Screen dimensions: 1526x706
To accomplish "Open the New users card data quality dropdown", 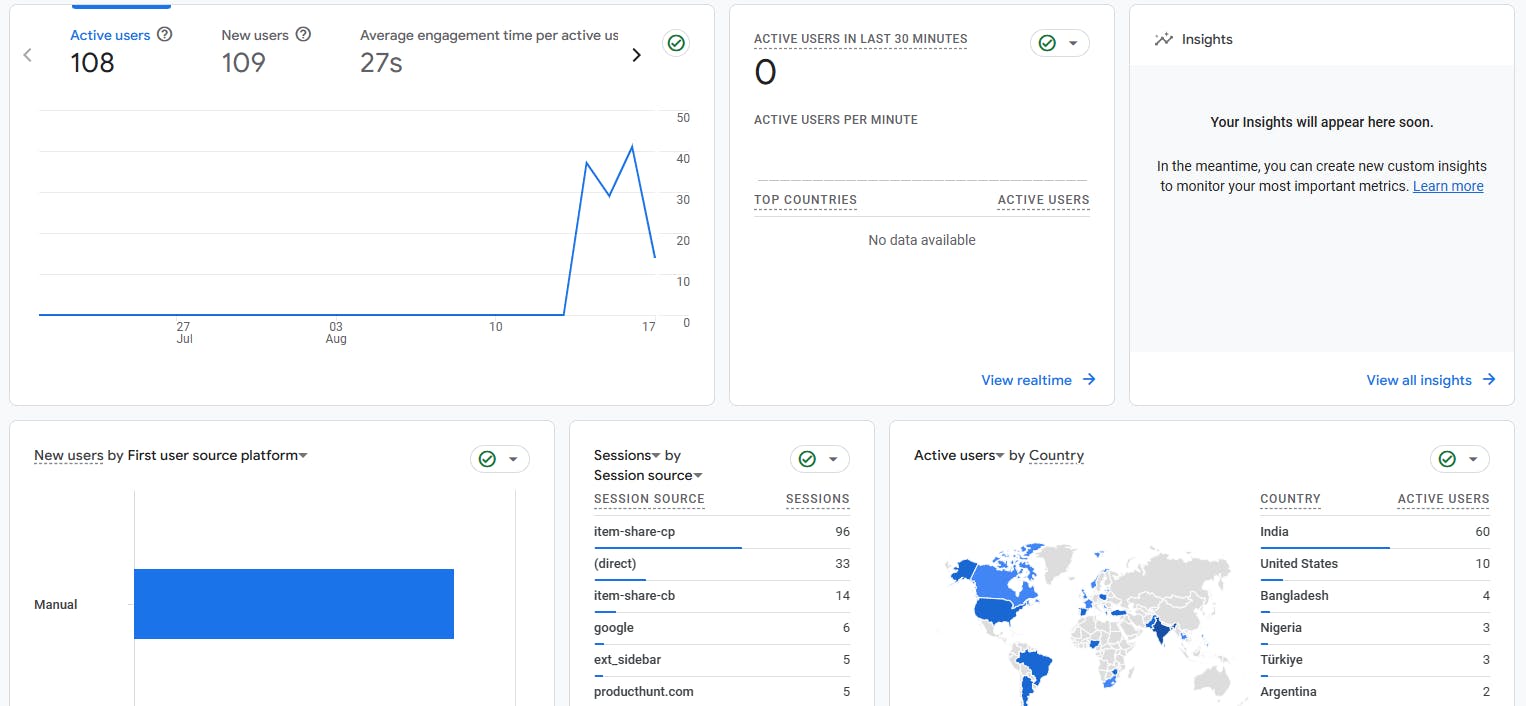I will (x=500, y=459).
